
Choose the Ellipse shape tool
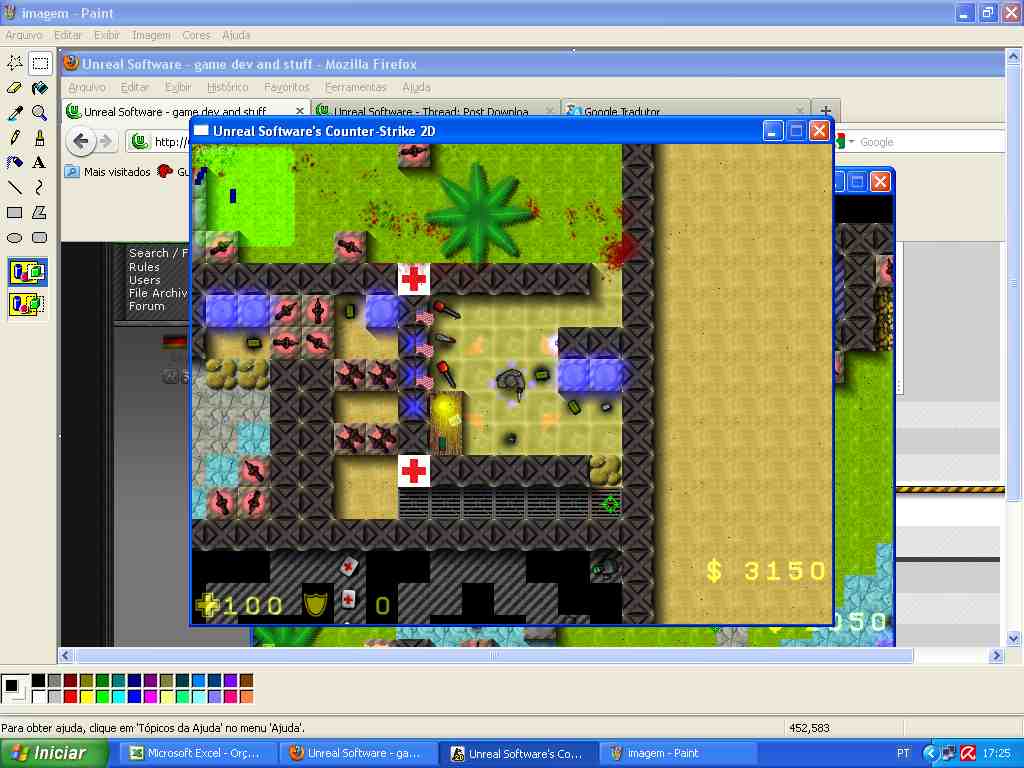pos(15,238)
